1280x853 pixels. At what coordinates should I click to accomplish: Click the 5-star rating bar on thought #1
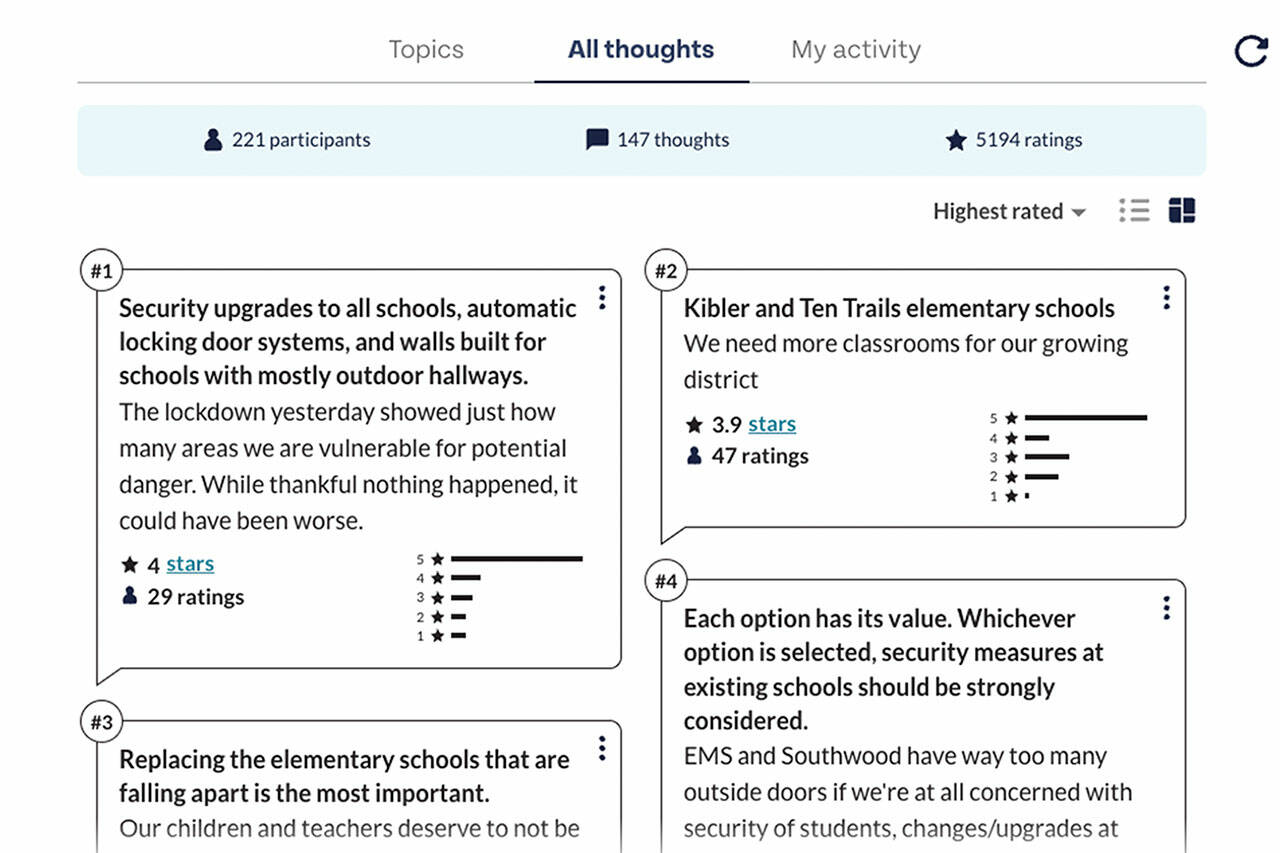tap(515, 559)
